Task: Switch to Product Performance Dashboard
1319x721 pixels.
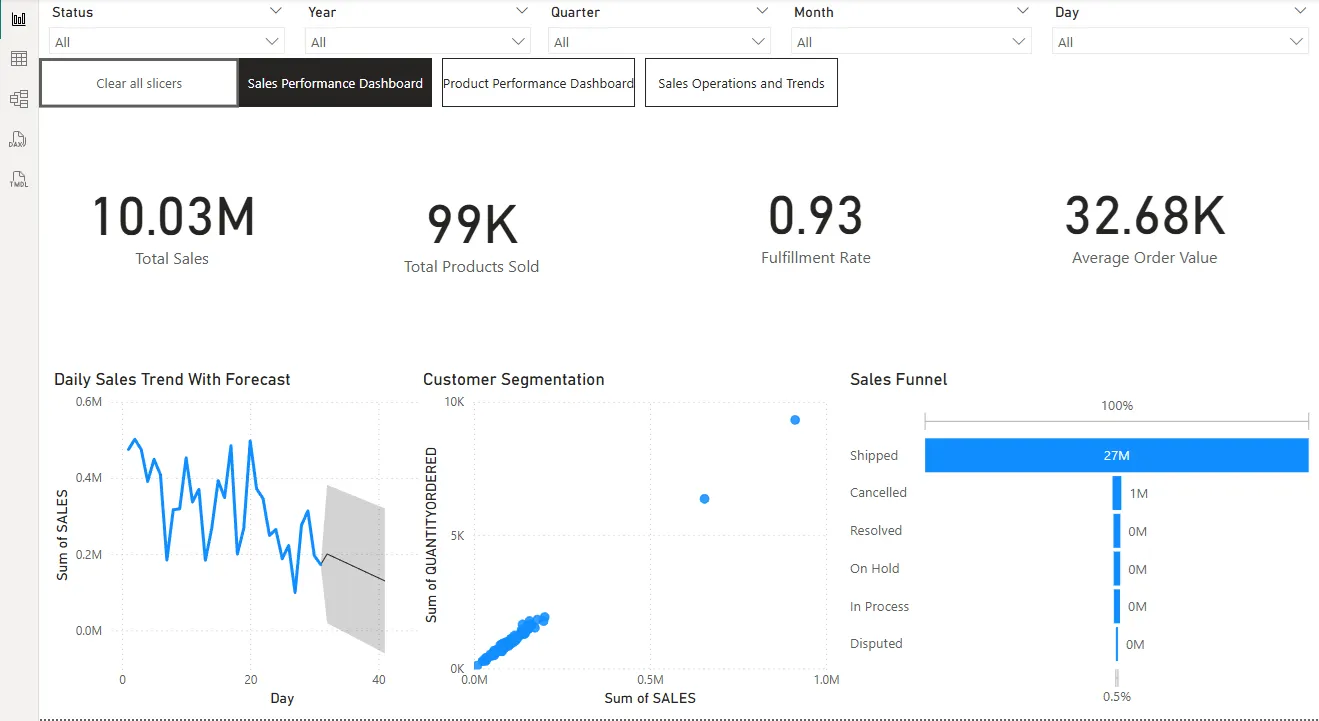Action: [538, 83]
